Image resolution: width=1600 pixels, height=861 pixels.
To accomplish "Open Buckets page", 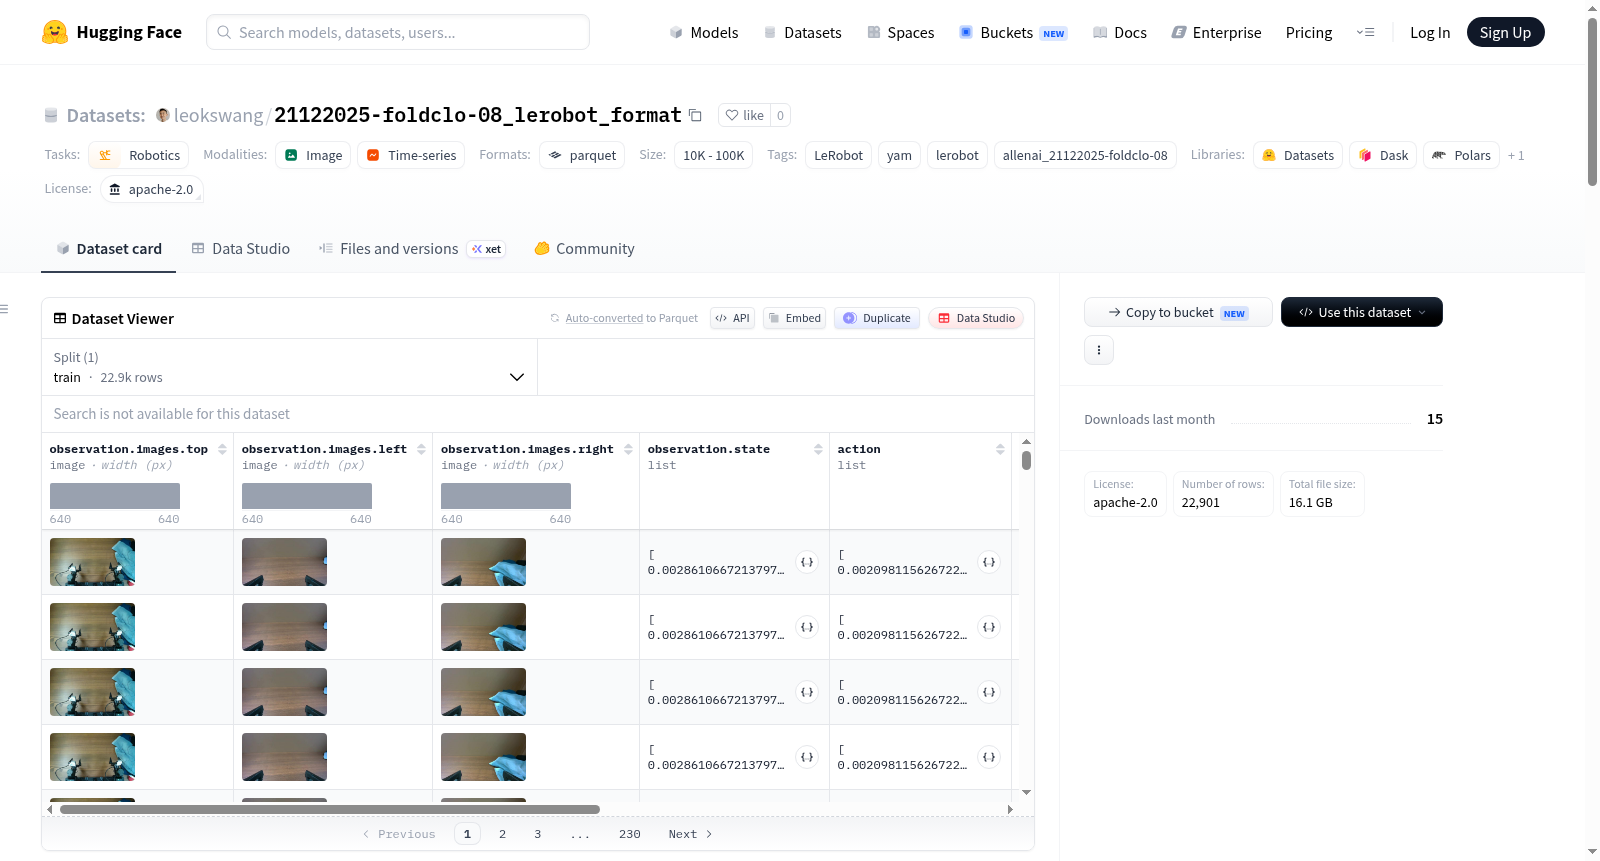I will (x=1013, y=32).
